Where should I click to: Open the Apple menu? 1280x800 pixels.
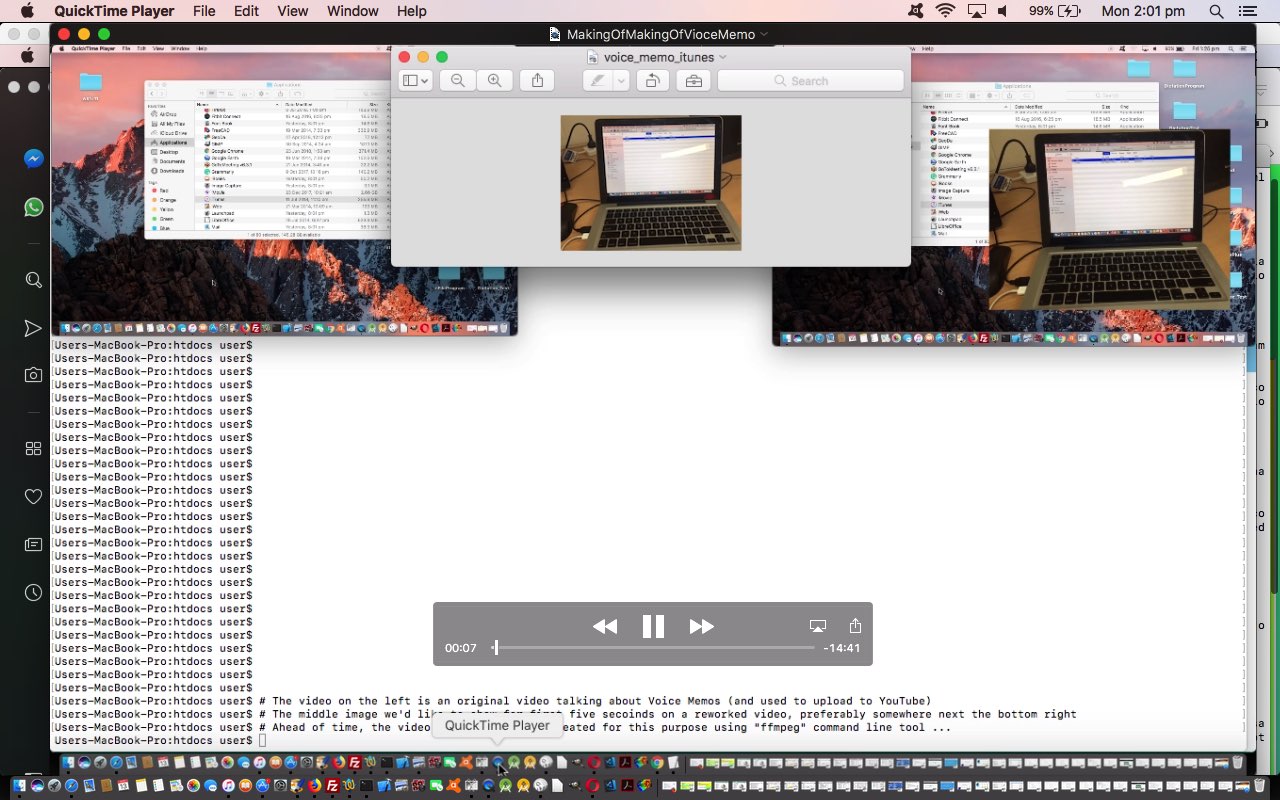27,11
